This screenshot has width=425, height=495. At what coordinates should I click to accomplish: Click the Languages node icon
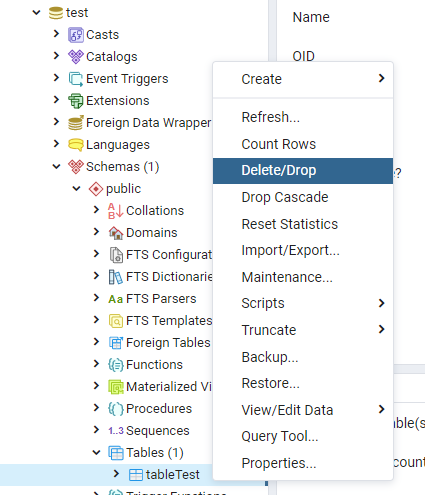(76, 145)
